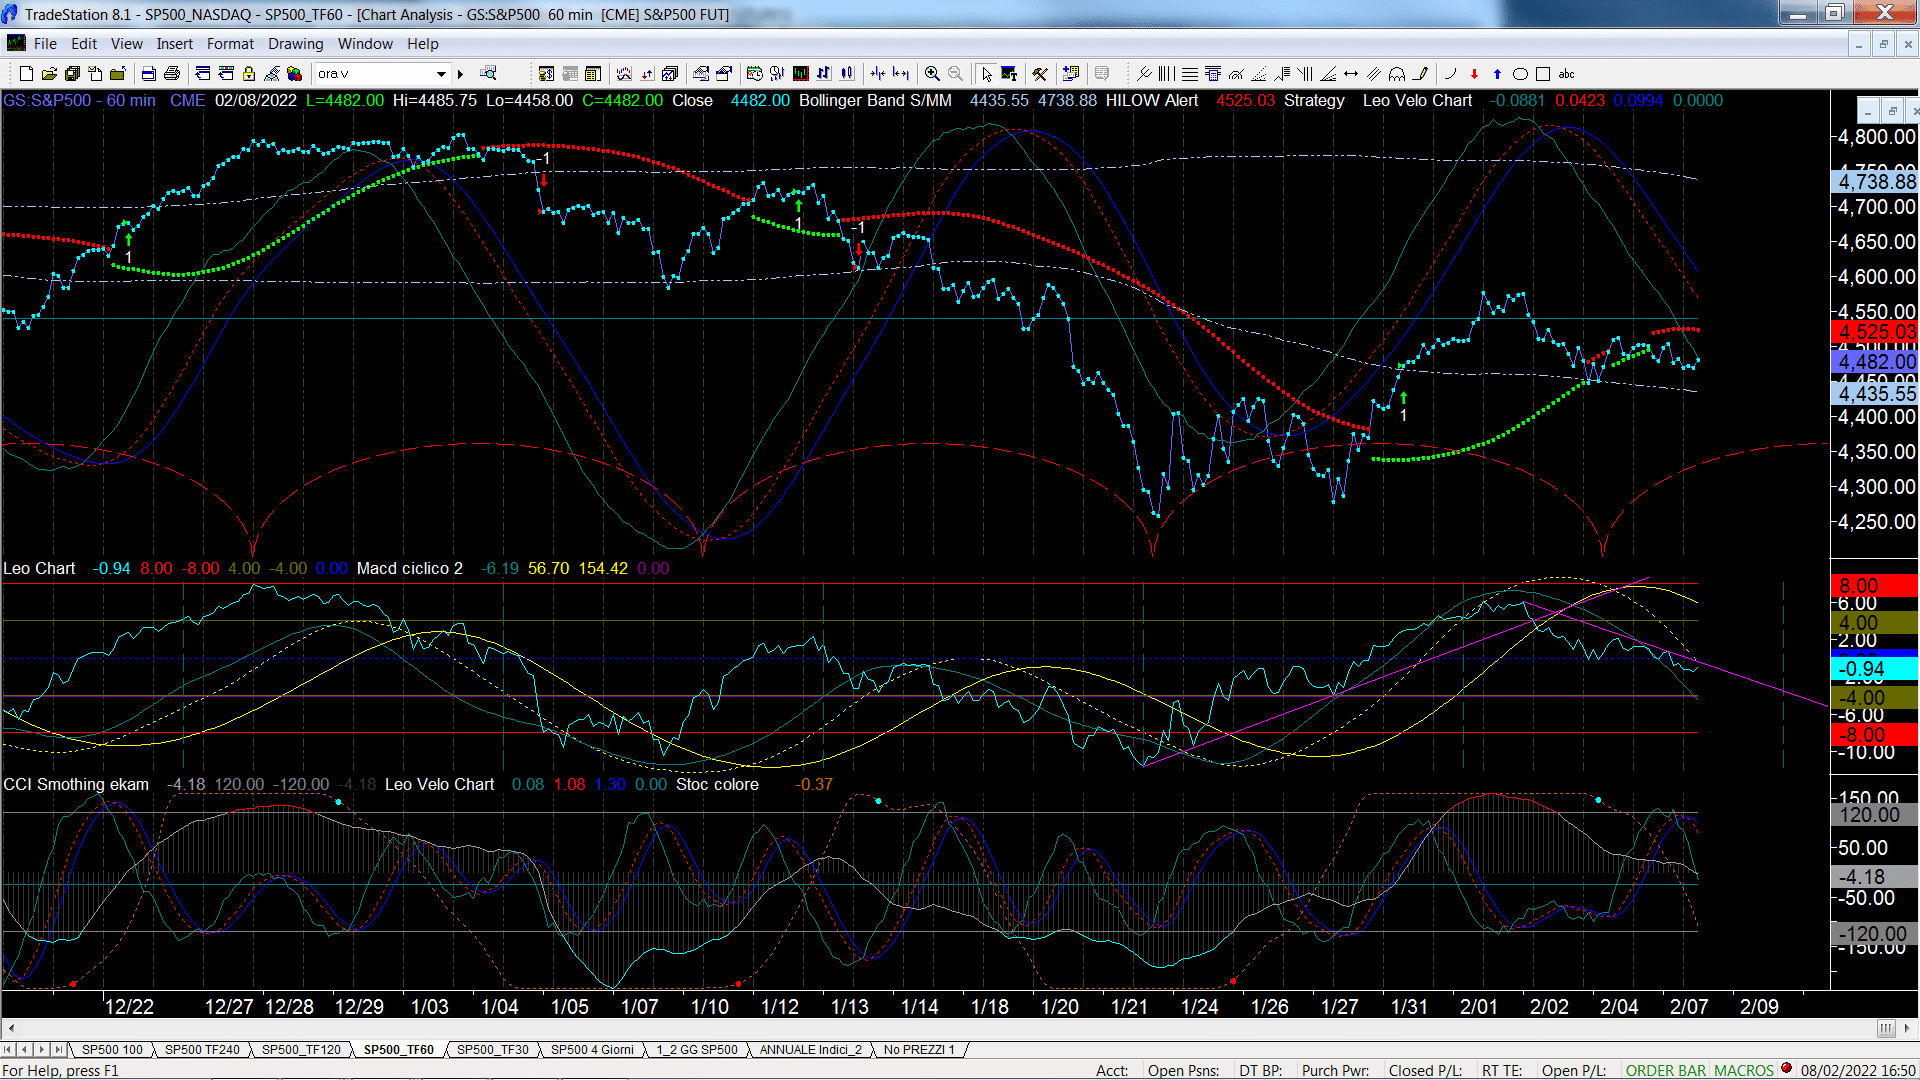The image size is (1920, 1080).
Task: Click the Zoom Out magnifier icon
Action: (x=955, y=74)
